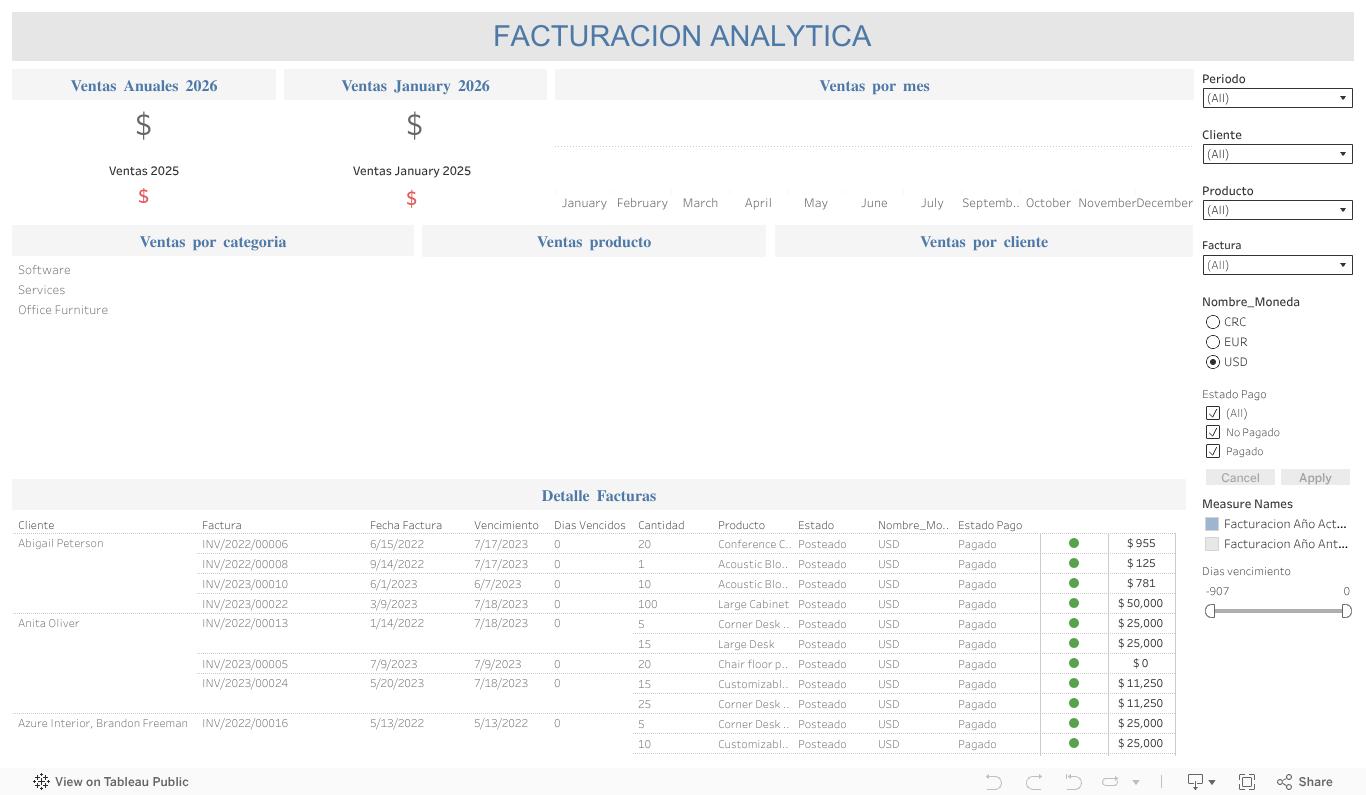Image resolution: width=1366 pixels, height=795 pixels.
Task: Select the EUR currency radio button
Action: (1213, 342)
